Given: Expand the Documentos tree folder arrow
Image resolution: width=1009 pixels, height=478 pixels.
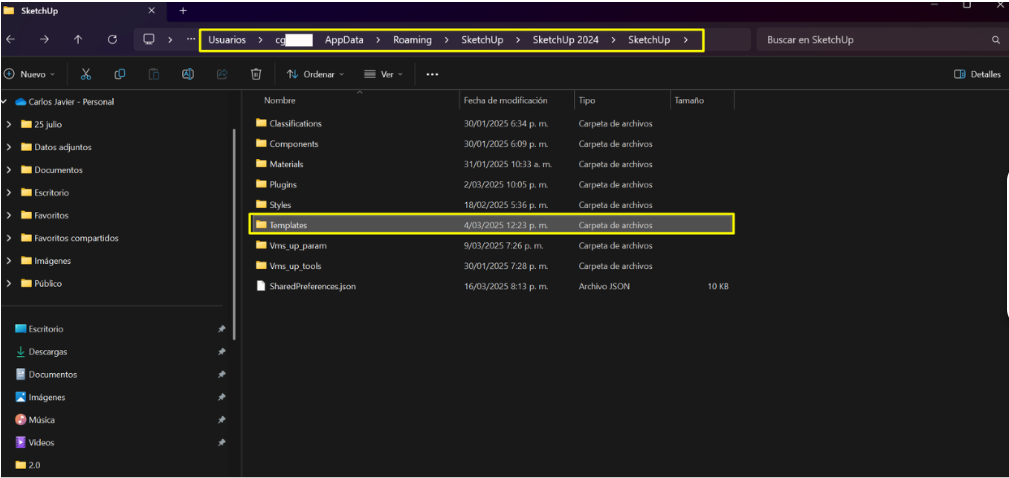Looking at the screenshot, I should click(x=8, y=170).
